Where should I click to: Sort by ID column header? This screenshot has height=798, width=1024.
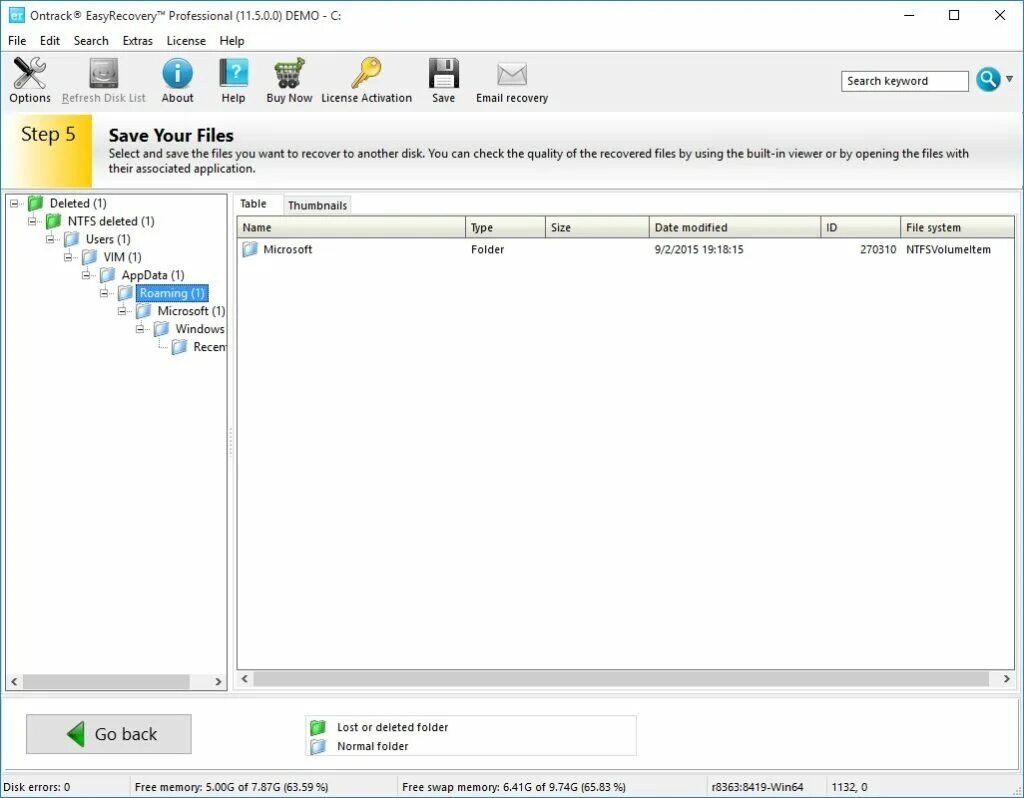(x=861, y=227)
